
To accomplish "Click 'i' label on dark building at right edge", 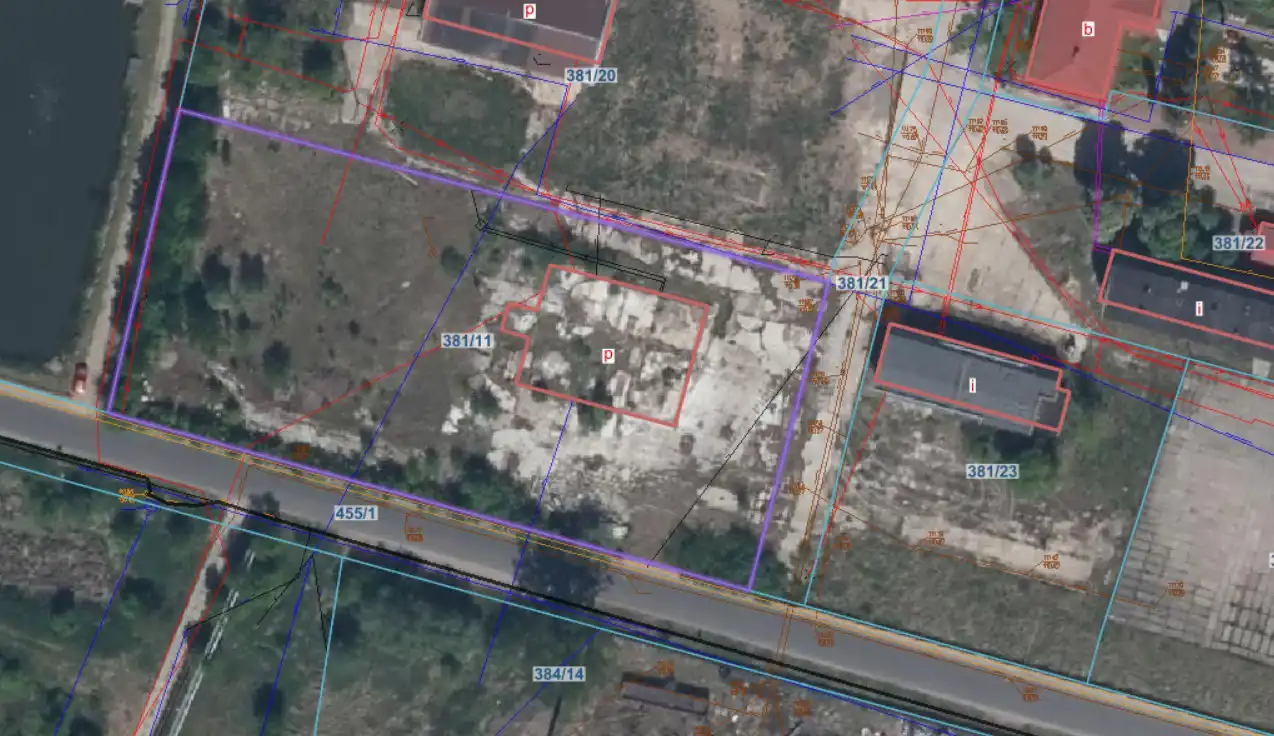I will pyautogui.click(x=1198, y=308).
